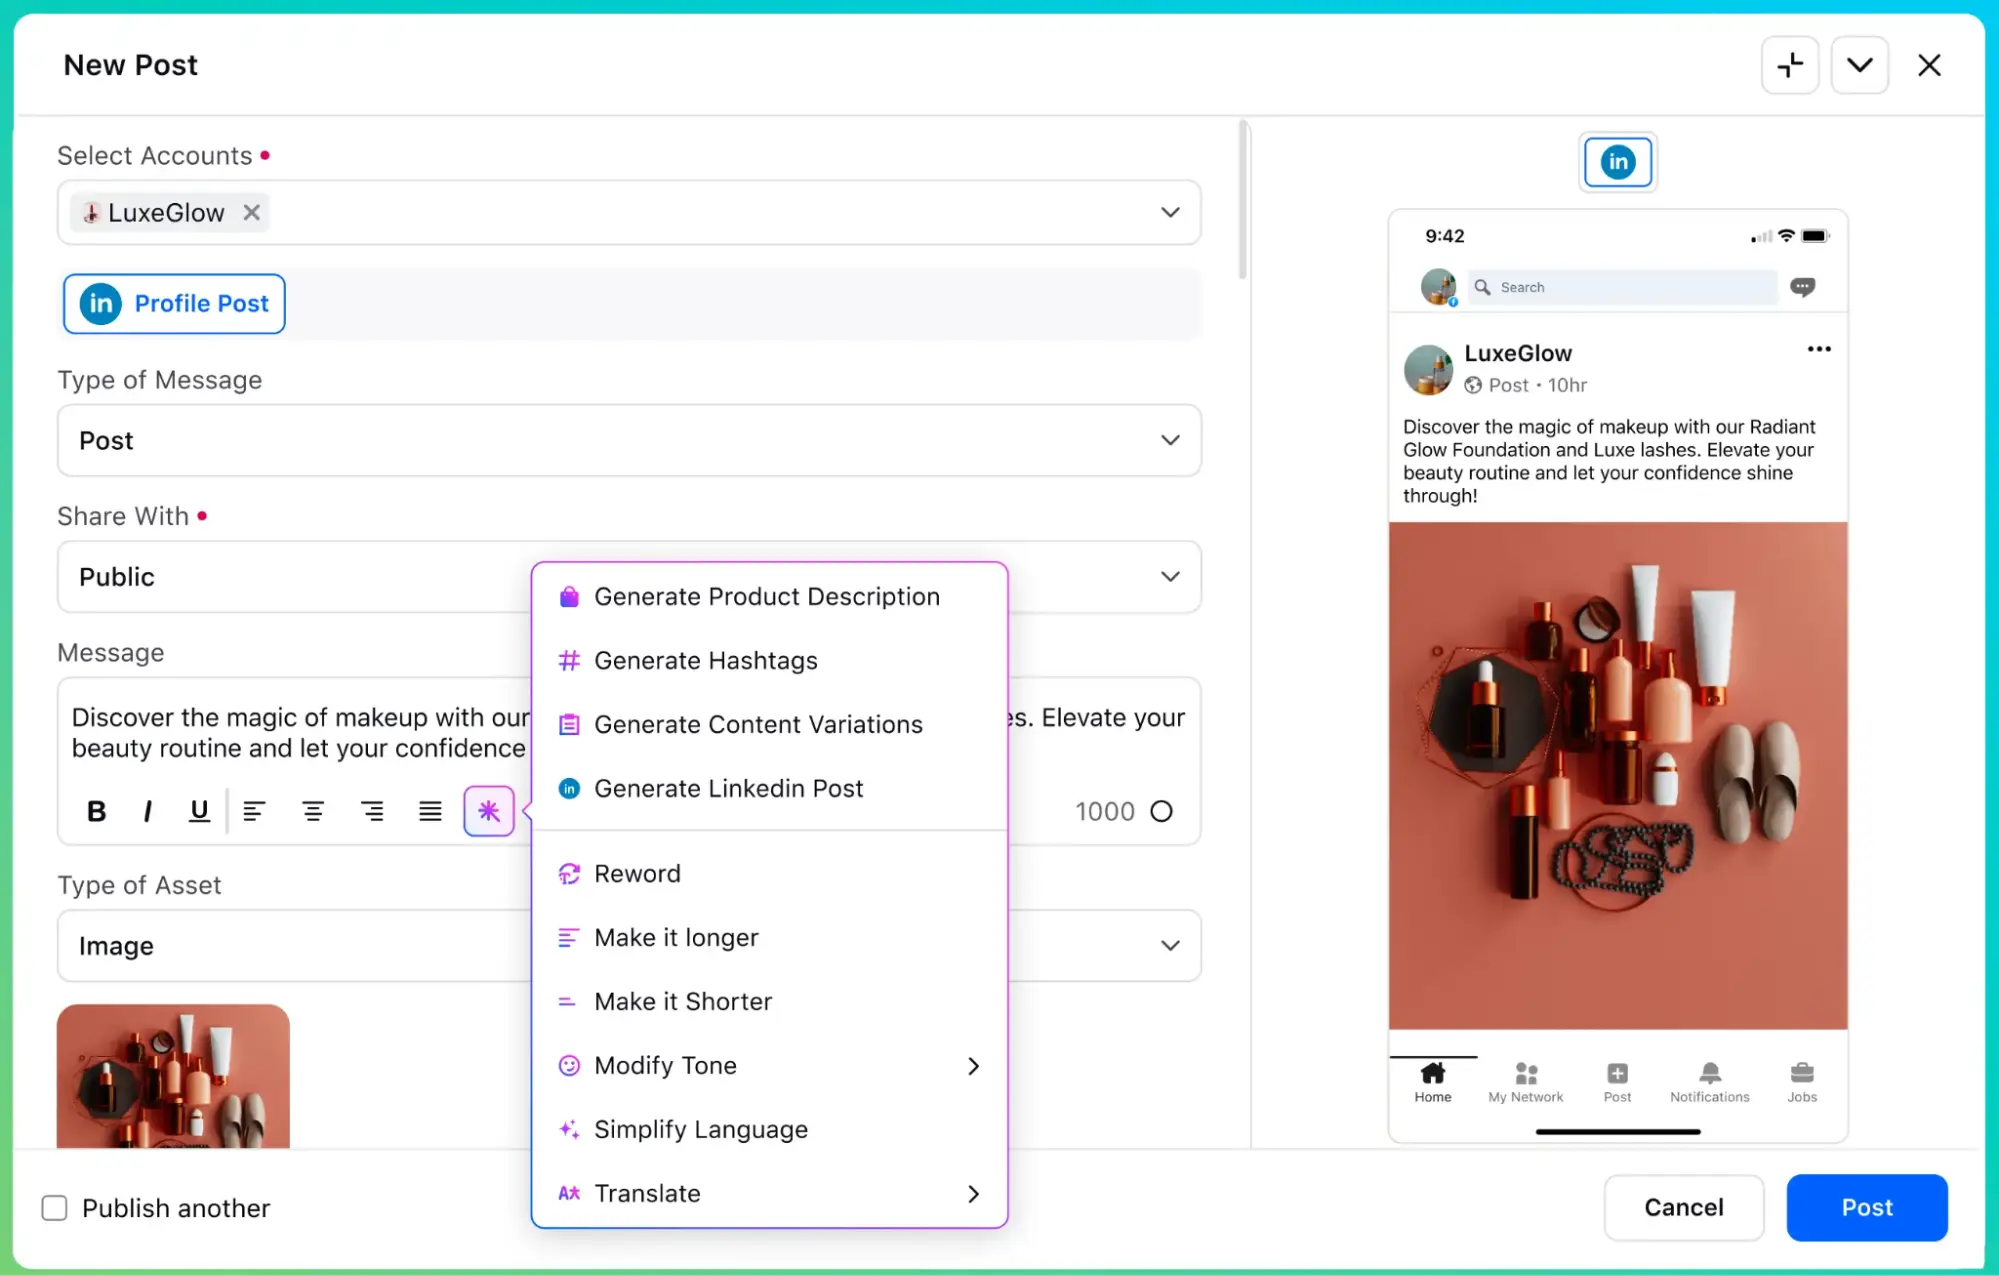Click the LinkedIn icon above the preview
The height and width of the screenshot is (1276, 1999).
click(1616, 162)
